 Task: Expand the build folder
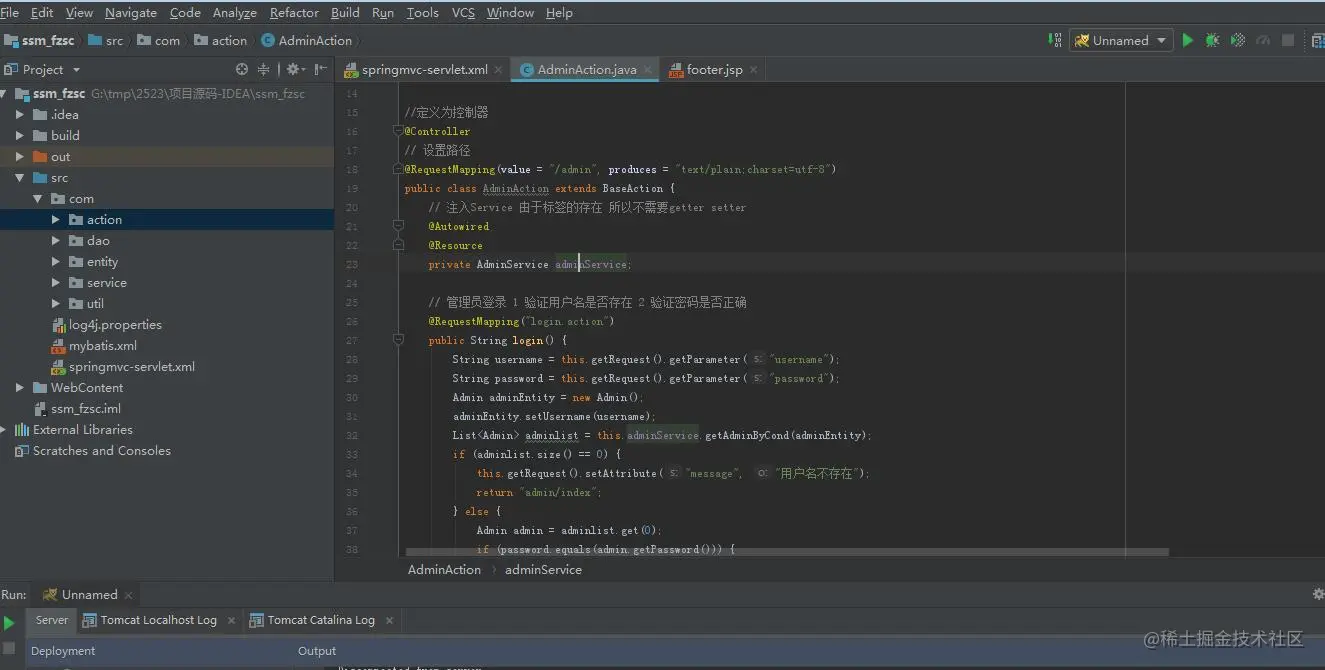click(20, 136)
